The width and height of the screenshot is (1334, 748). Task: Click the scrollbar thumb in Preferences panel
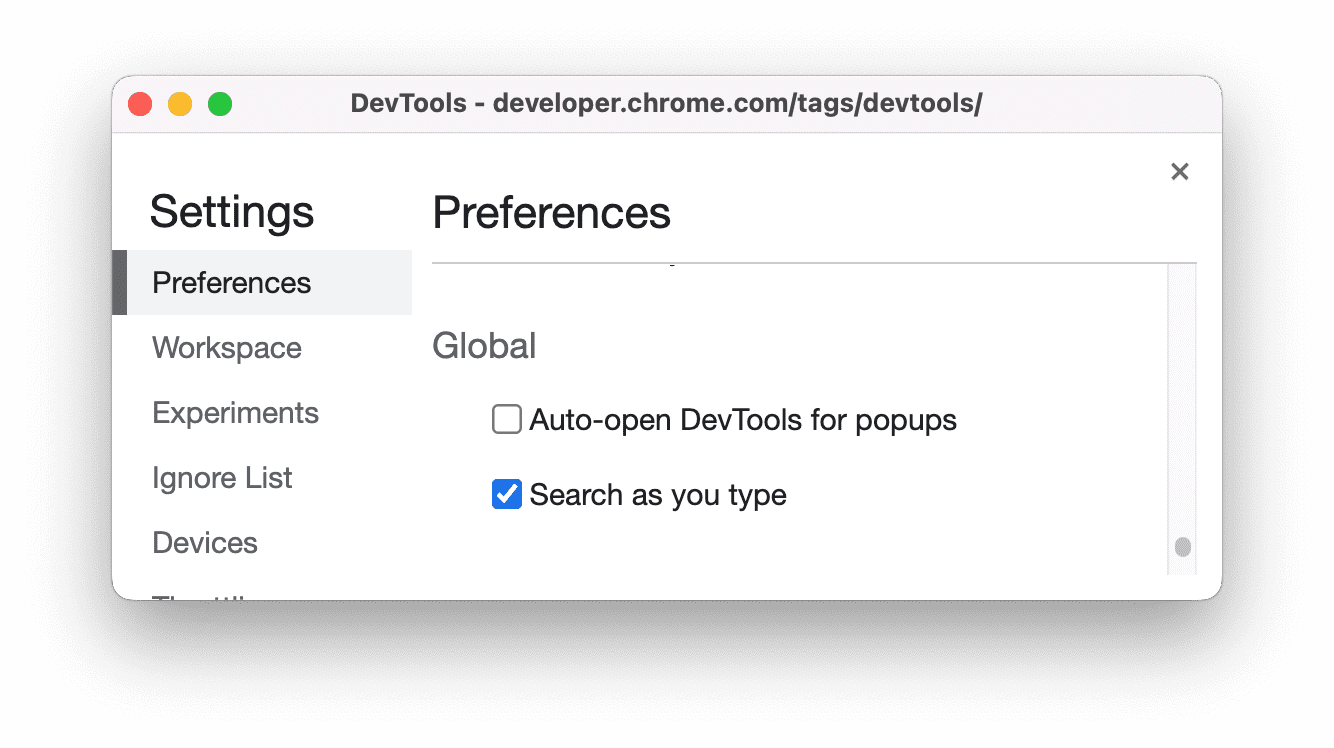pos(1182,547)
